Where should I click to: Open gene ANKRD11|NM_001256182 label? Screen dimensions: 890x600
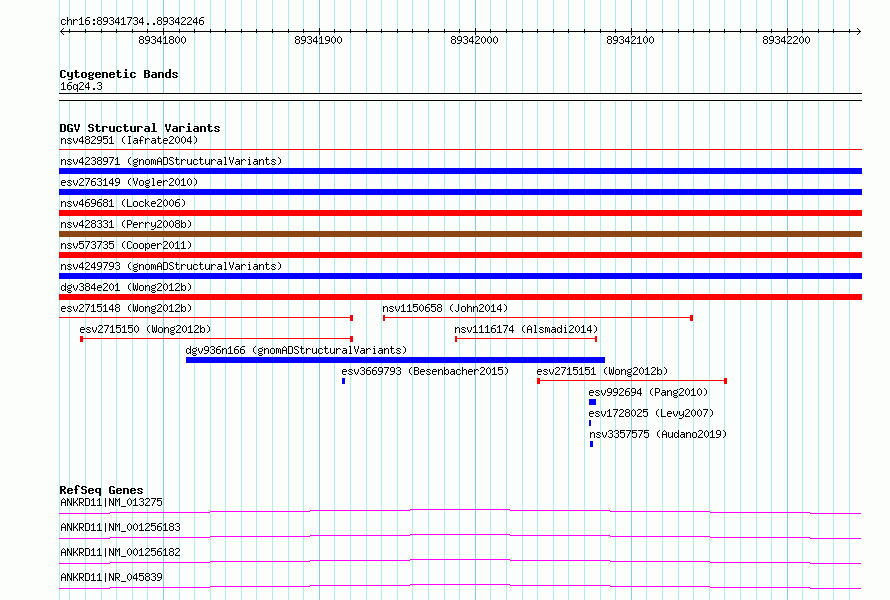click(x=120, y=552)
